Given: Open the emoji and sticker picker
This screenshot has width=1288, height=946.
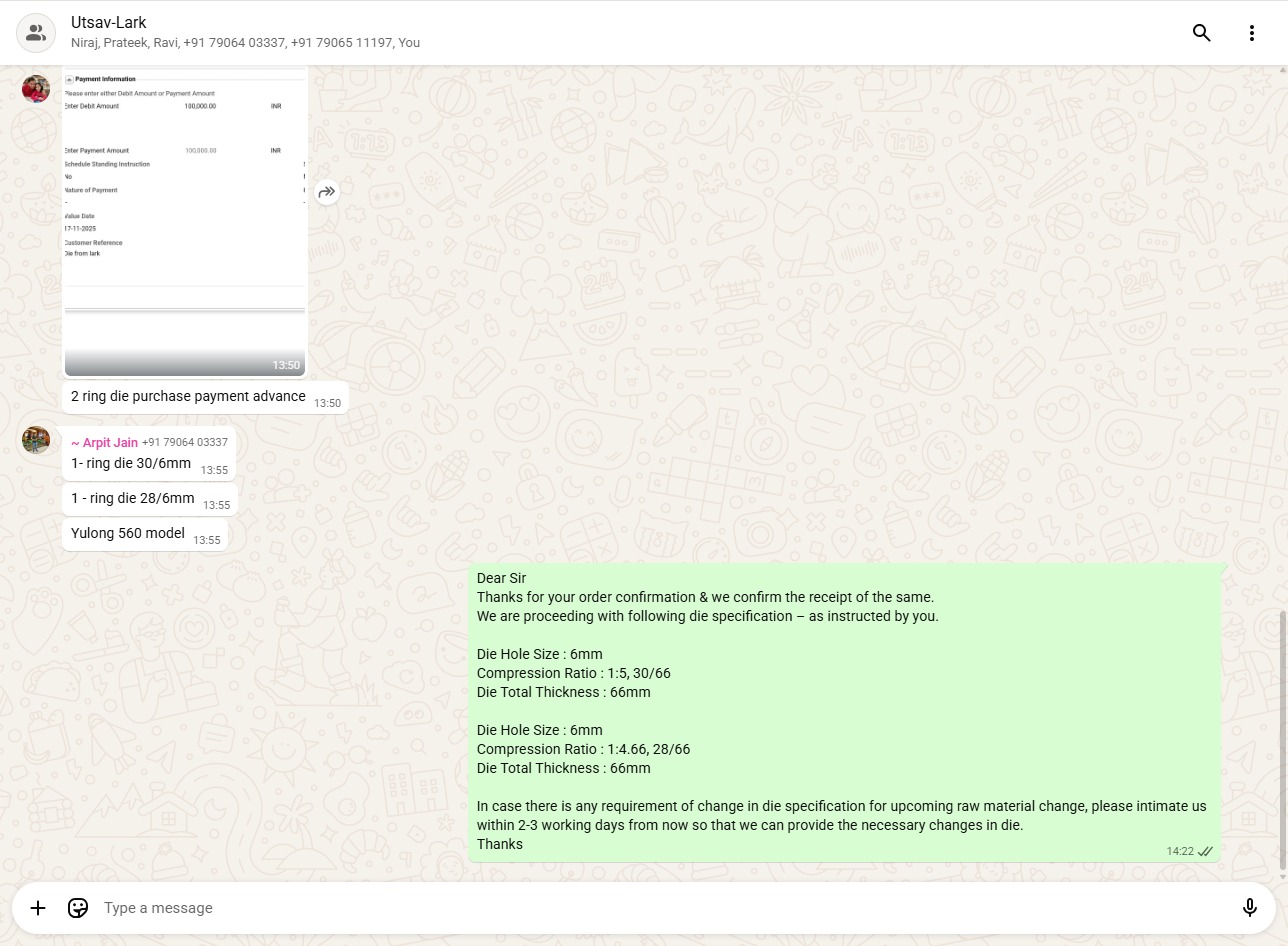Looking at the screenshot, I should click(x=78, y=908).
